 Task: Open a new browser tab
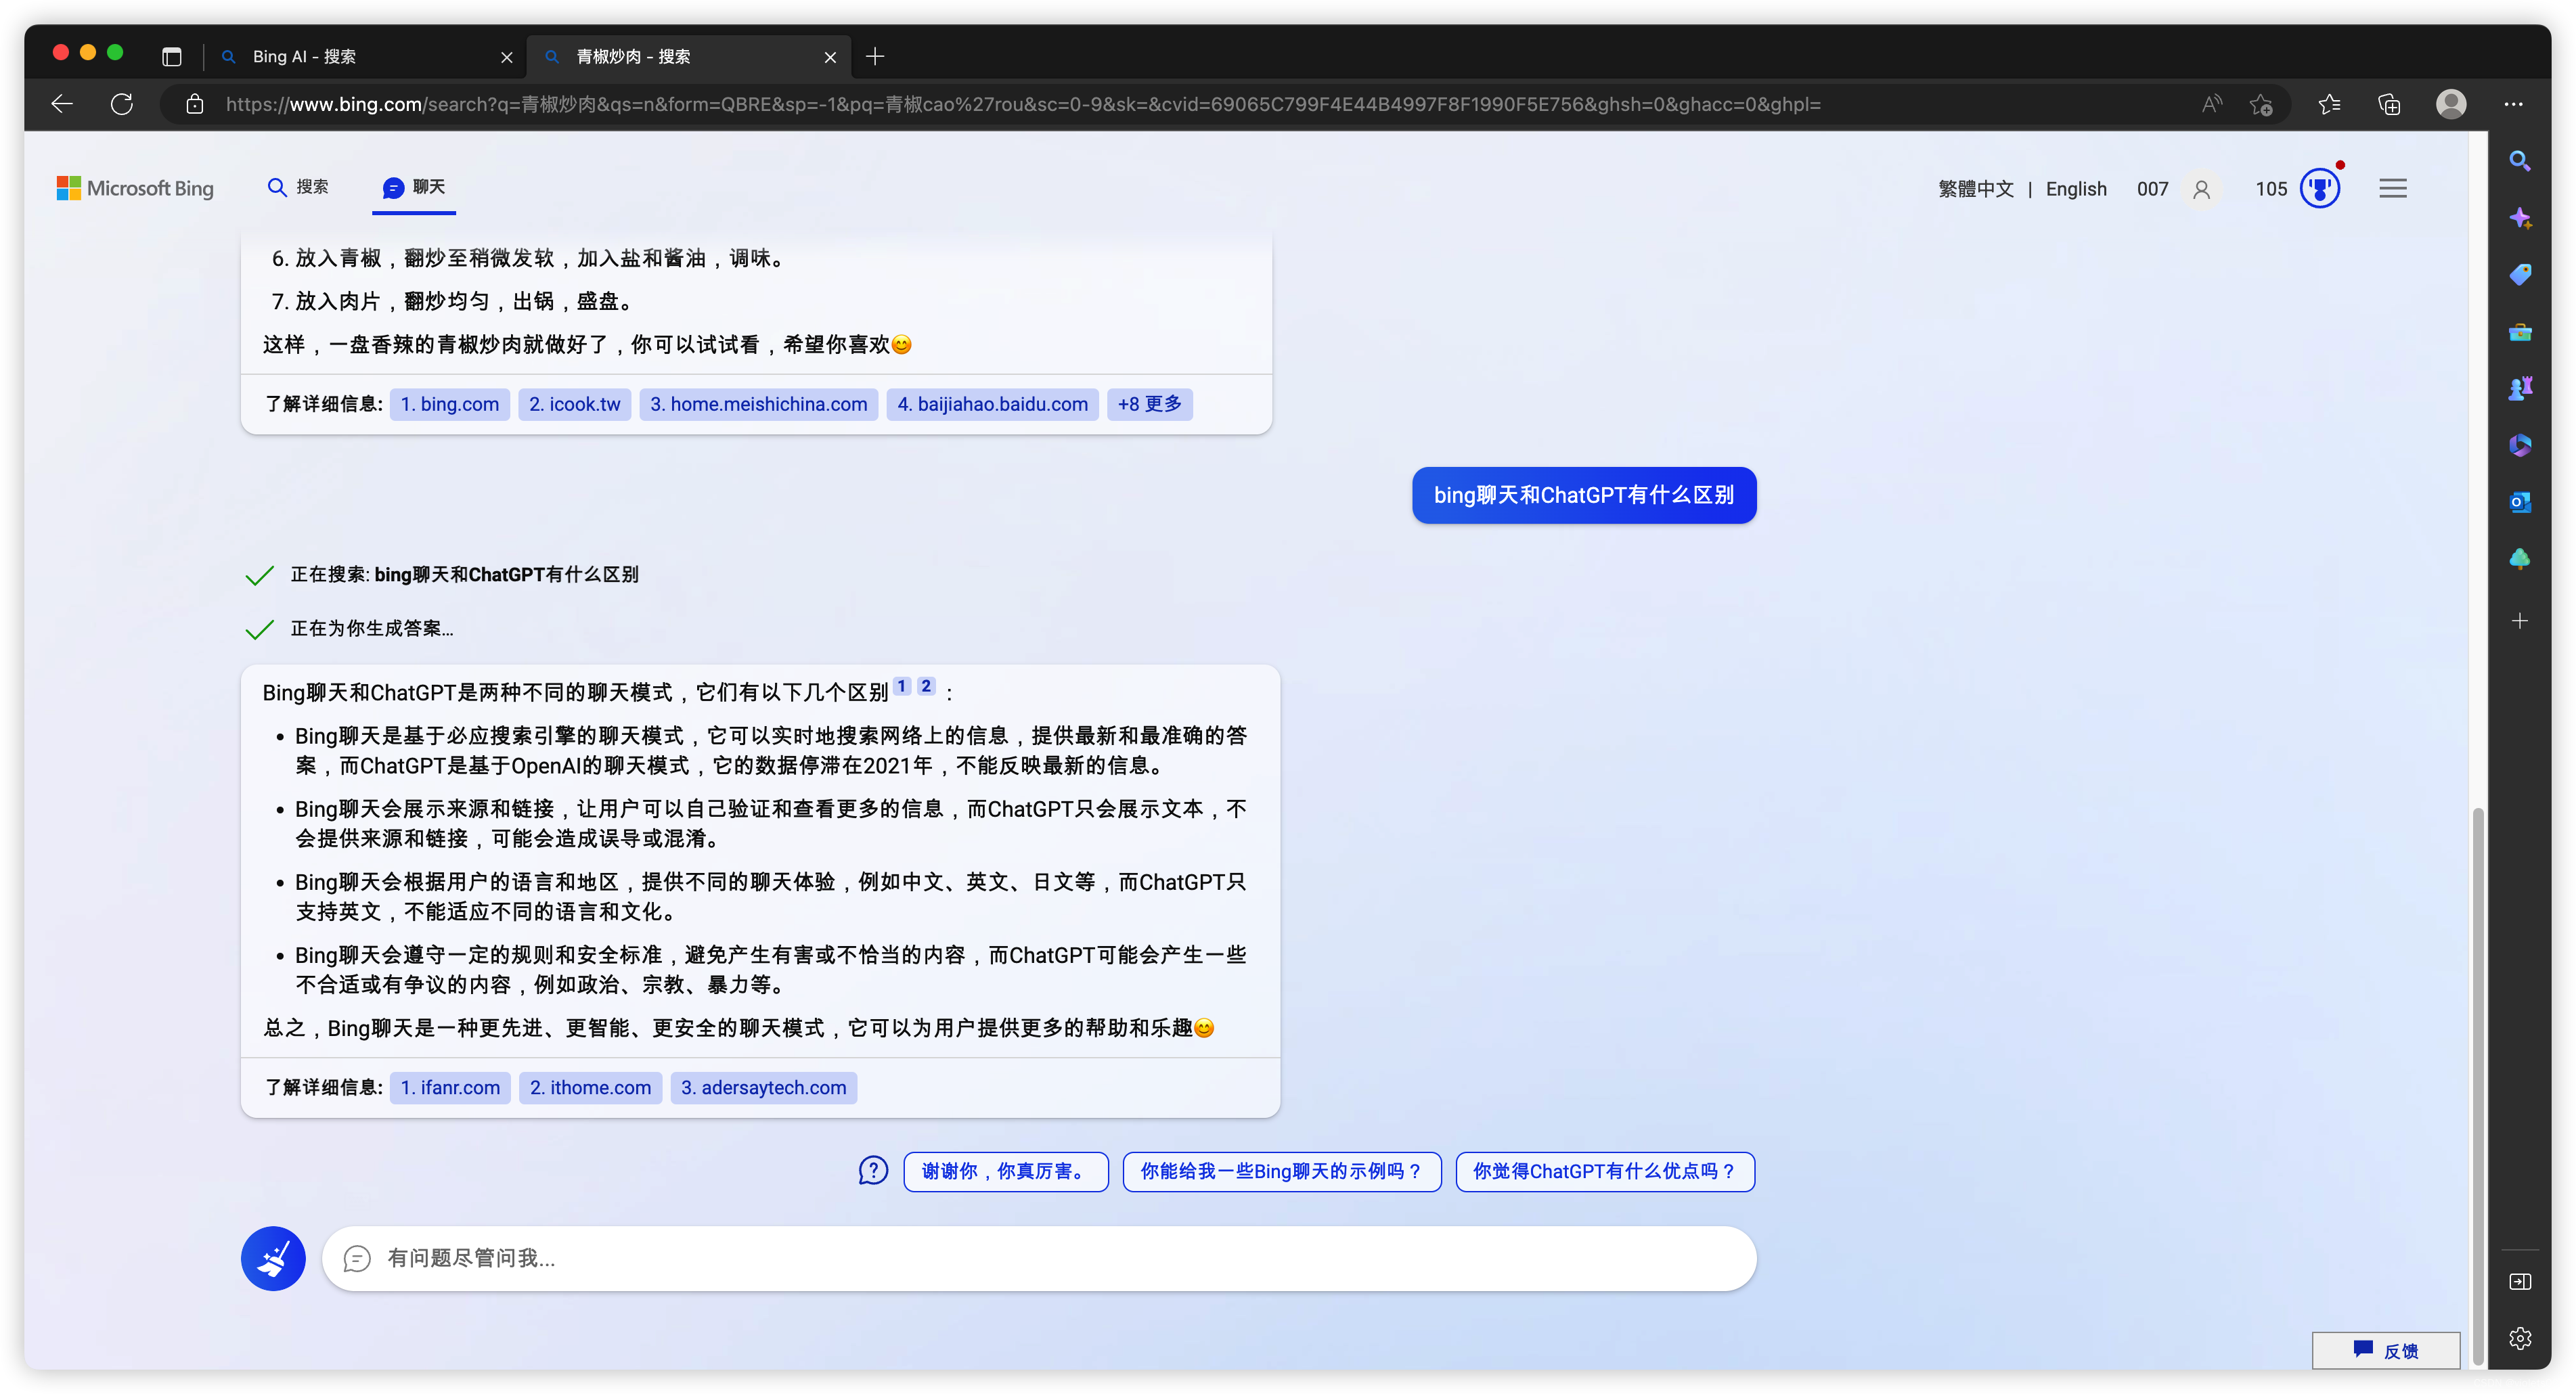click(x=875, y=57)
